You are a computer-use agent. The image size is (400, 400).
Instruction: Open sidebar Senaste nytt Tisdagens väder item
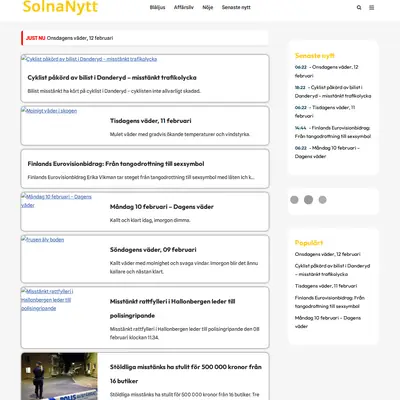point(325,112)
